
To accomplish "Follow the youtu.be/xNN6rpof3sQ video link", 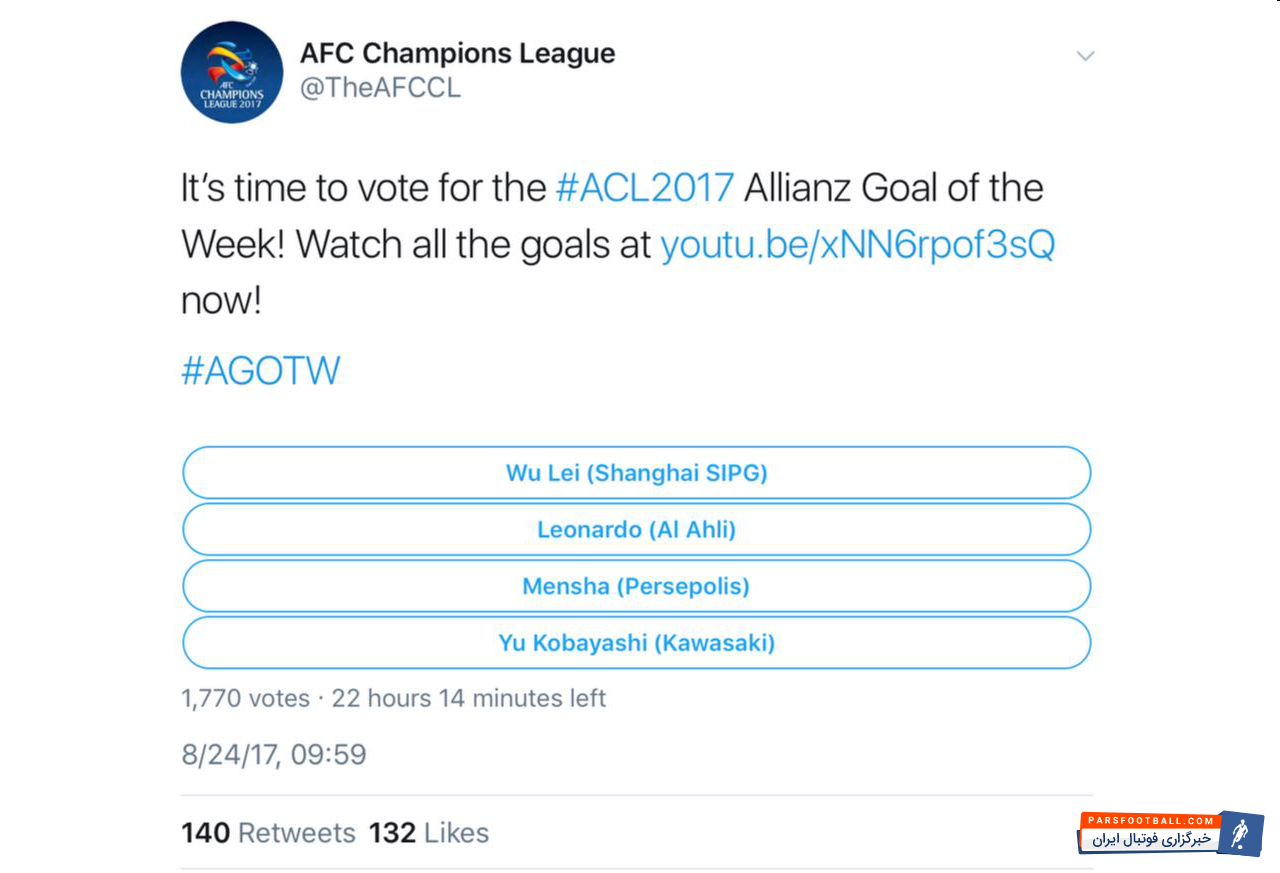I will pos(857,244).
